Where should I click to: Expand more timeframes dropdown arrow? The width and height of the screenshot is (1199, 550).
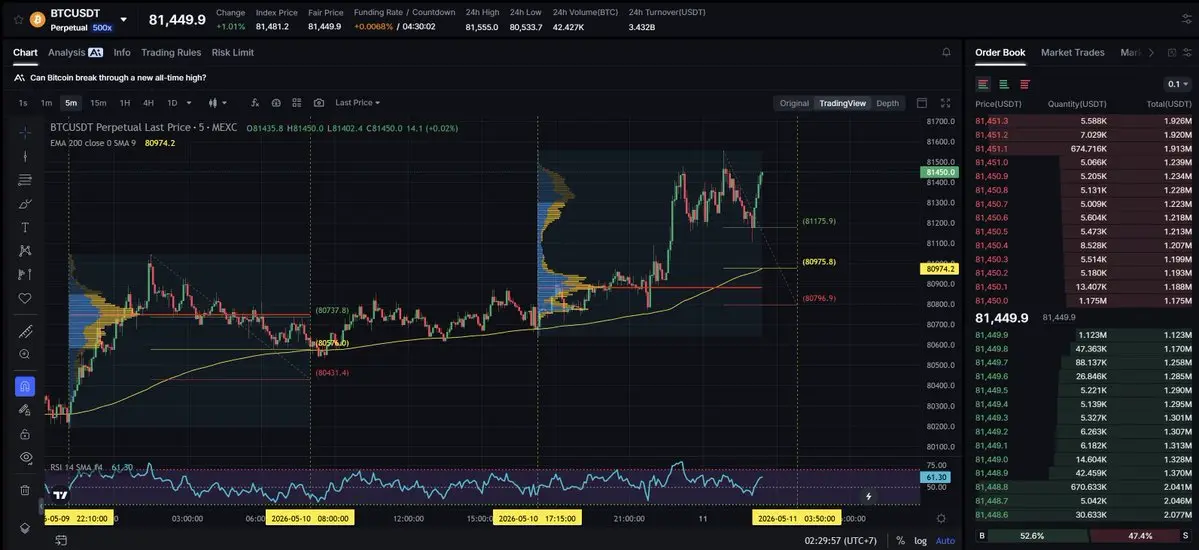[x=189, y=103]
